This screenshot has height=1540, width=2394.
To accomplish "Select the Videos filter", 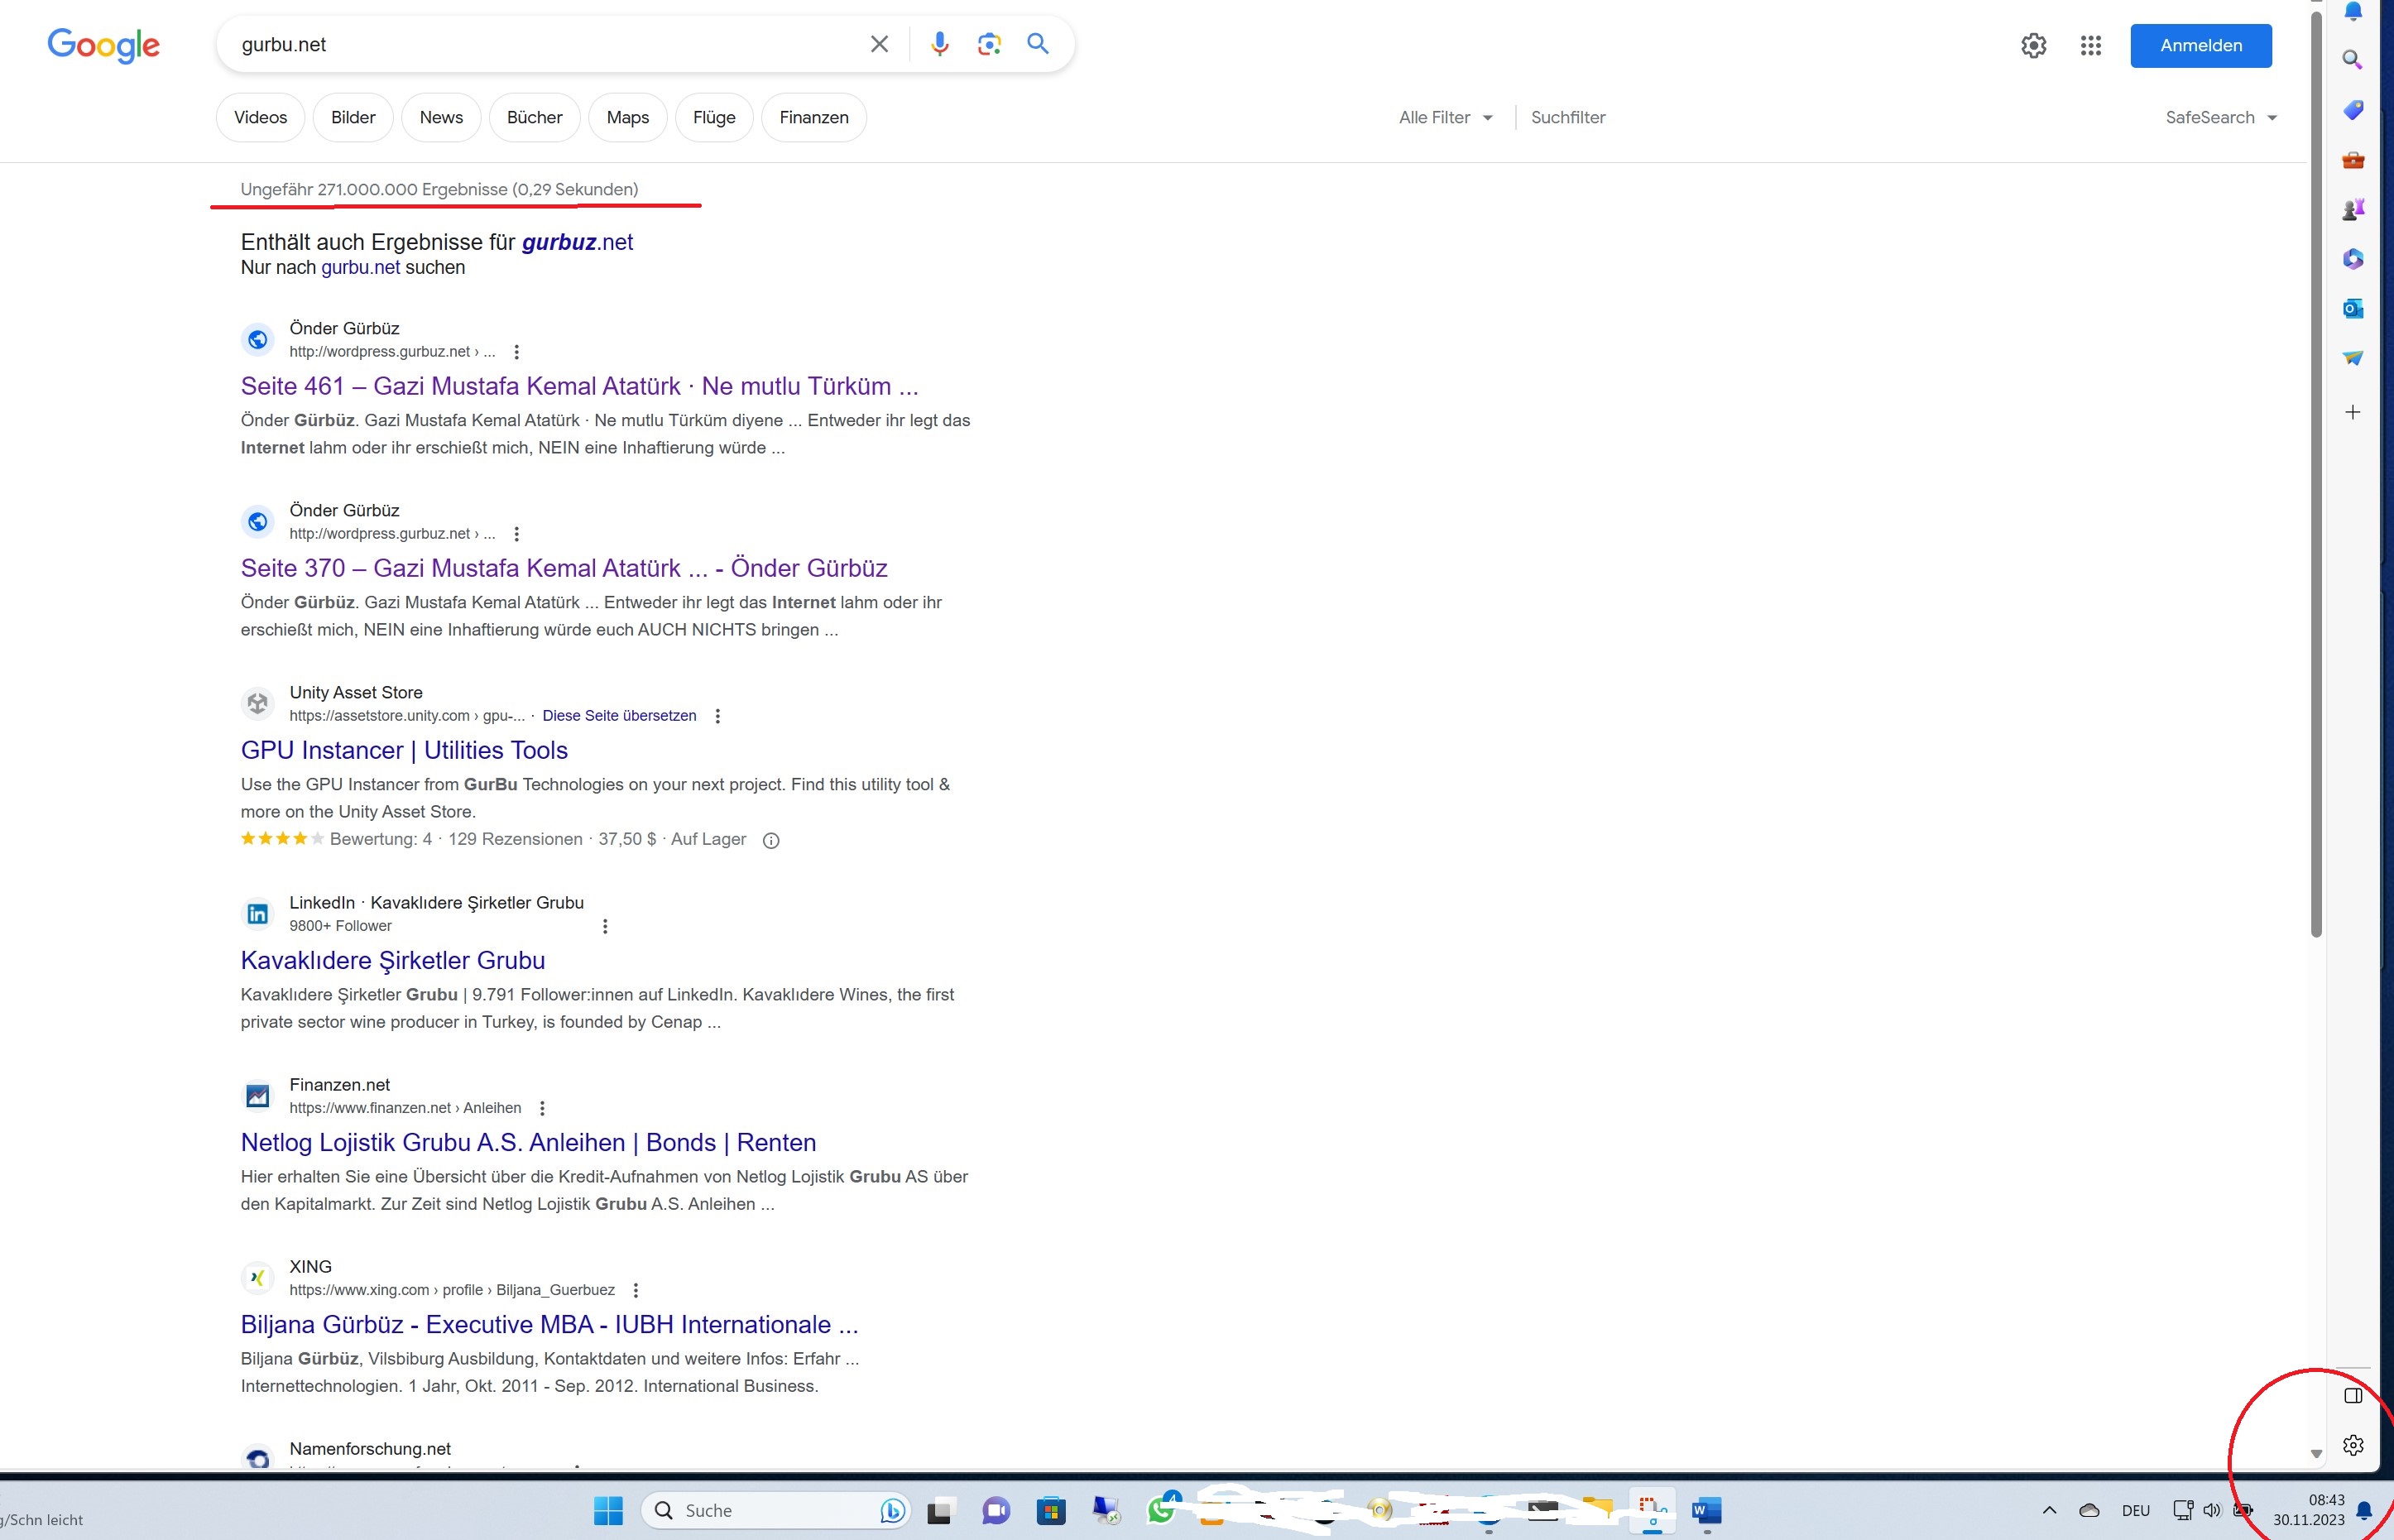I will pyautogui.click(x=260, y=117).
